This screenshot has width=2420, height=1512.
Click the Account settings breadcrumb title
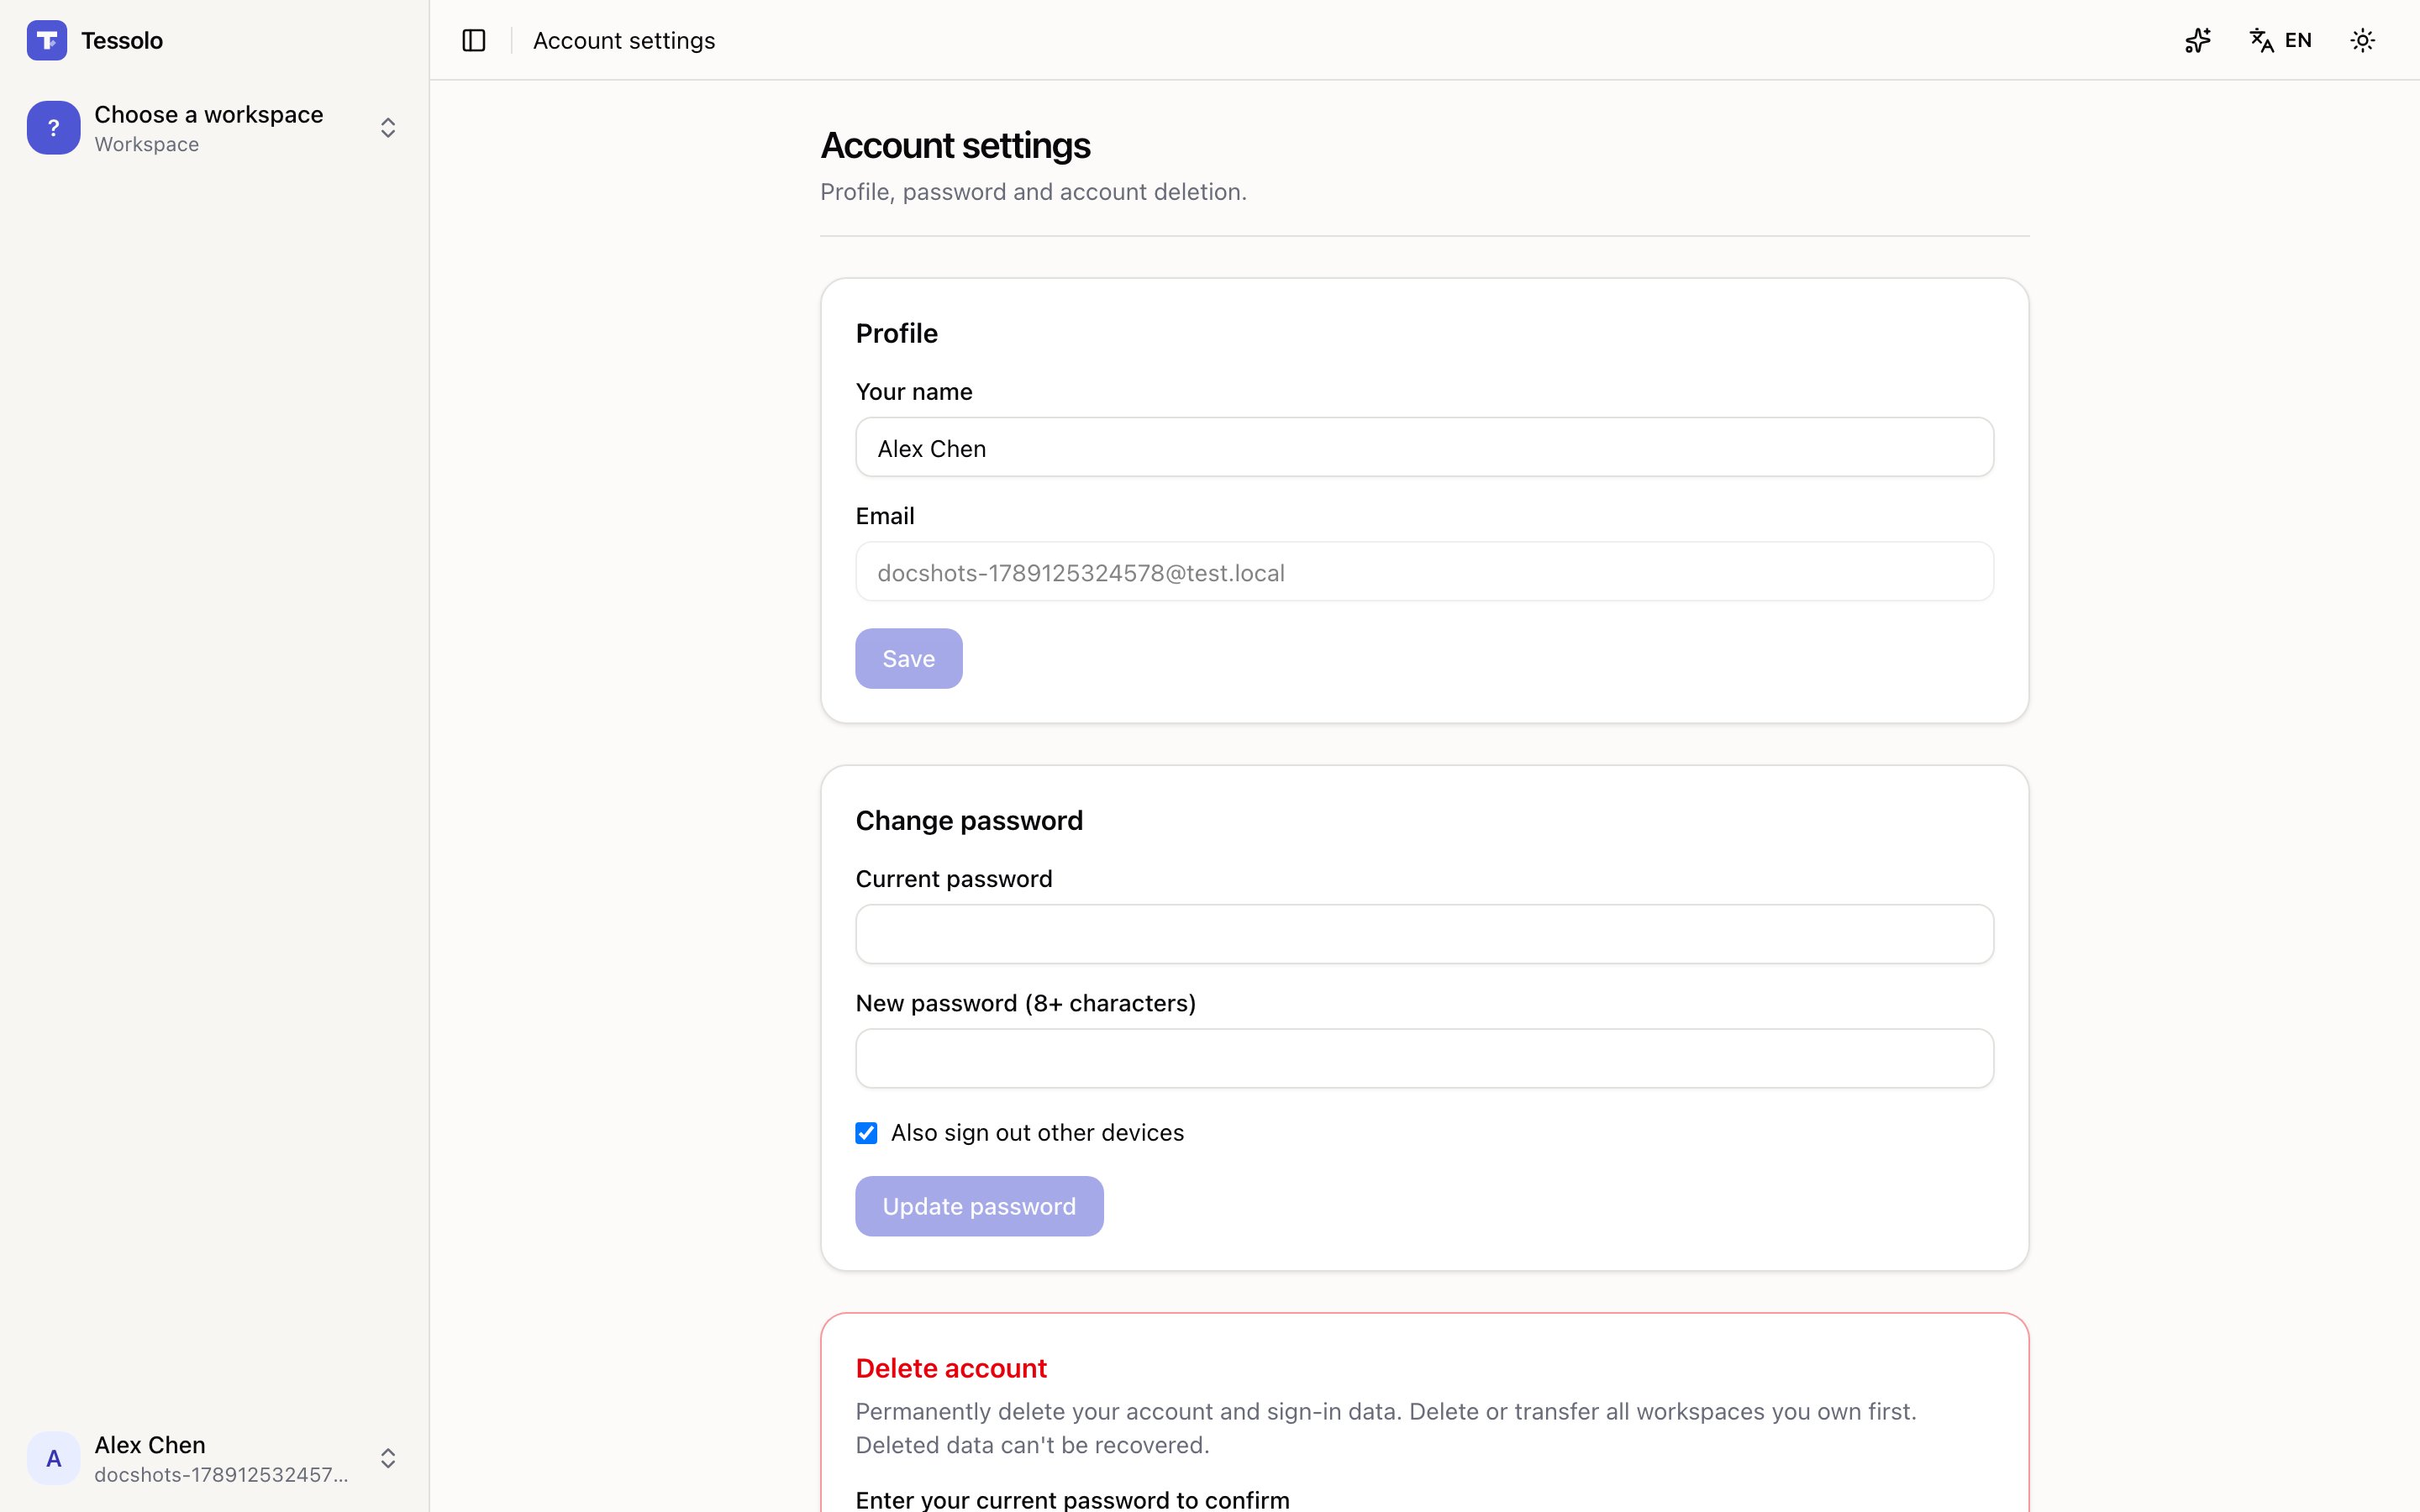point(624,40)
